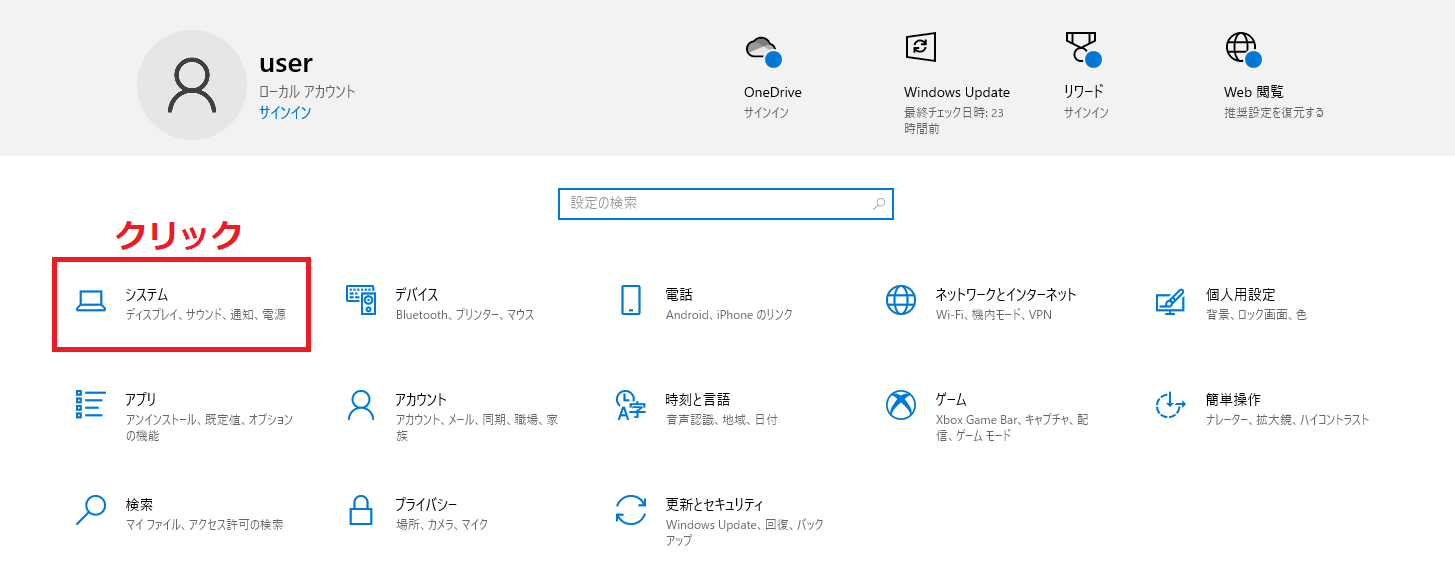Click the Windows Update icon in header
Viewport: 1455px width, 588px height.
pos(920,46)
